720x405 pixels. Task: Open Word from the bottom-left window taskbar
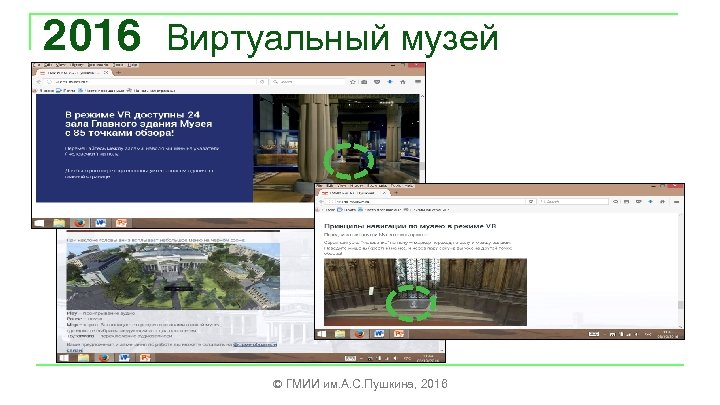point(124,357)
